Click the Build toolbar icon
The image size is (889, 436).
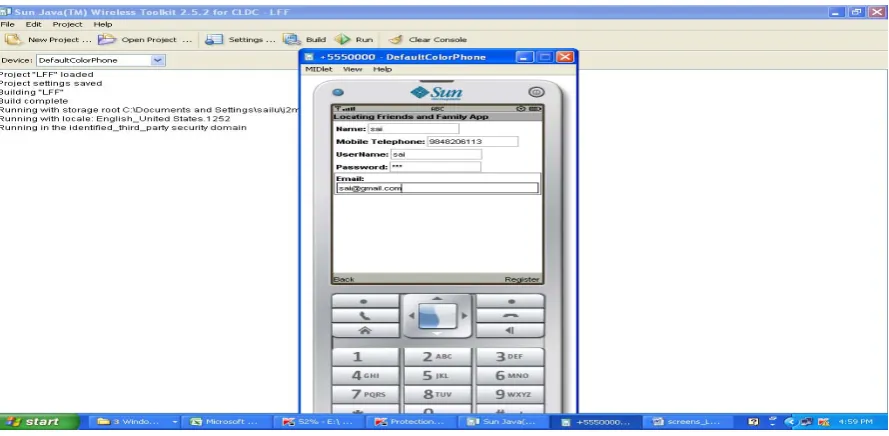[x=291, y=40]
